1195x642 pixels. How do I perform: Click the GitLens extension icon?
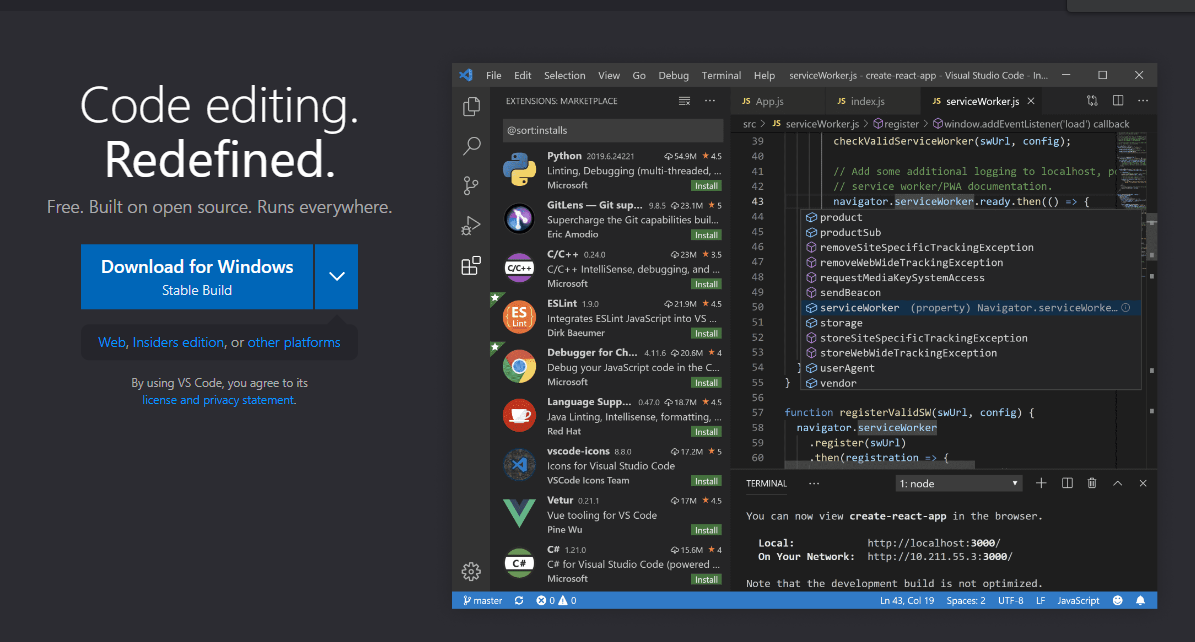pos(519,219)
